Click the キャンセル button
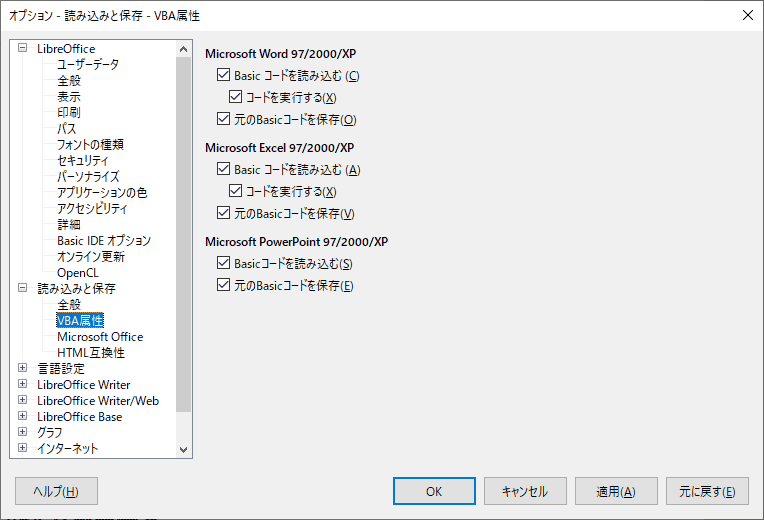This screenshot has height=520, width=764. pos(525,491)
